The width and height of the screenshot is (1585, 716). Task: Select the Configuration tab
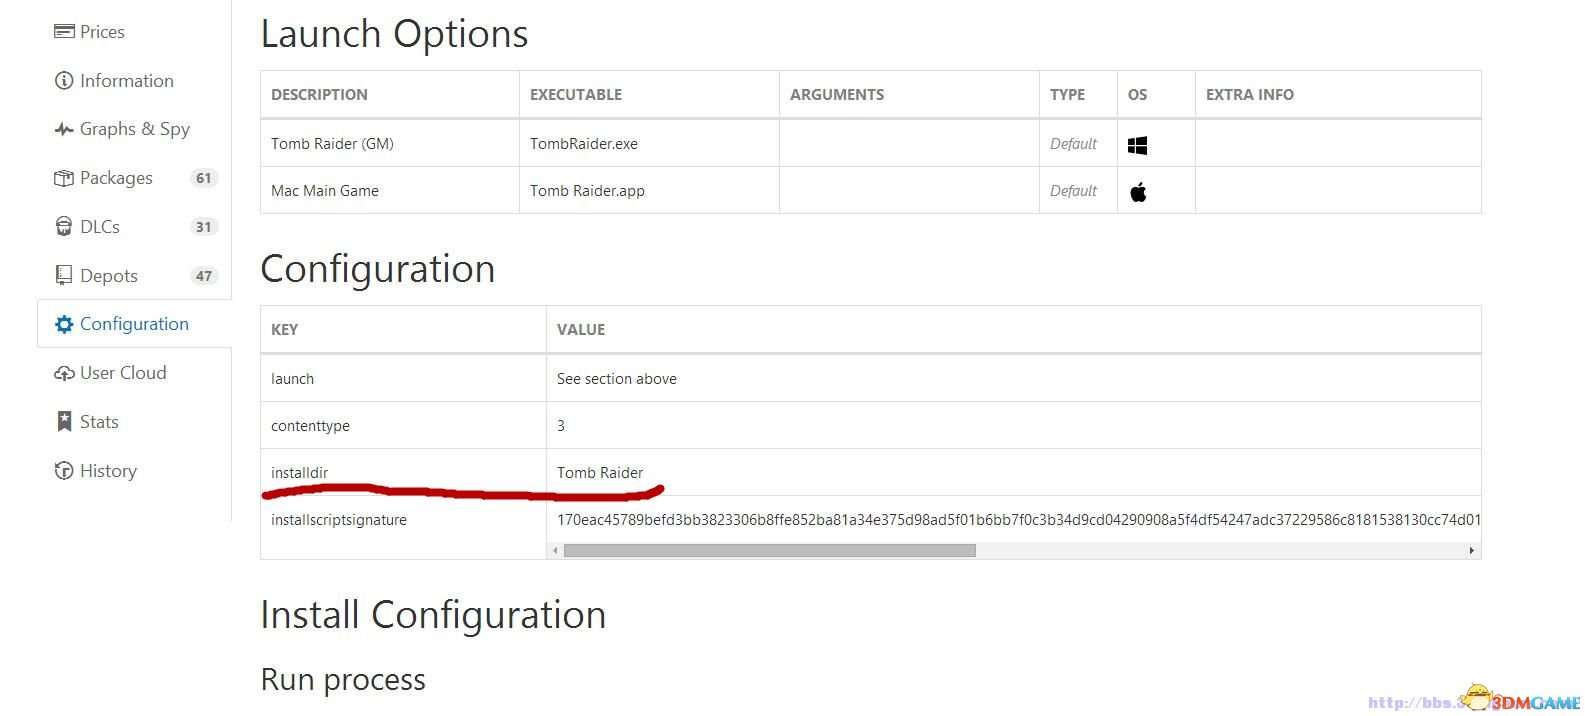pyautogui.click(x=134, y=324)
